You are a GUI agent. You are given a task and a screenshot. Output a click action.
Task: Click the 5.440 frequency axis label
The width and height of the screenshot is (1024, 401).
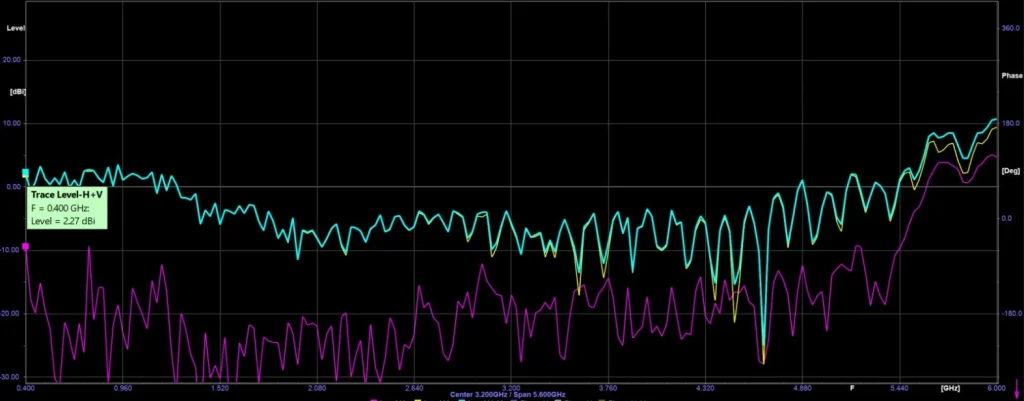[x=899, y=388]
